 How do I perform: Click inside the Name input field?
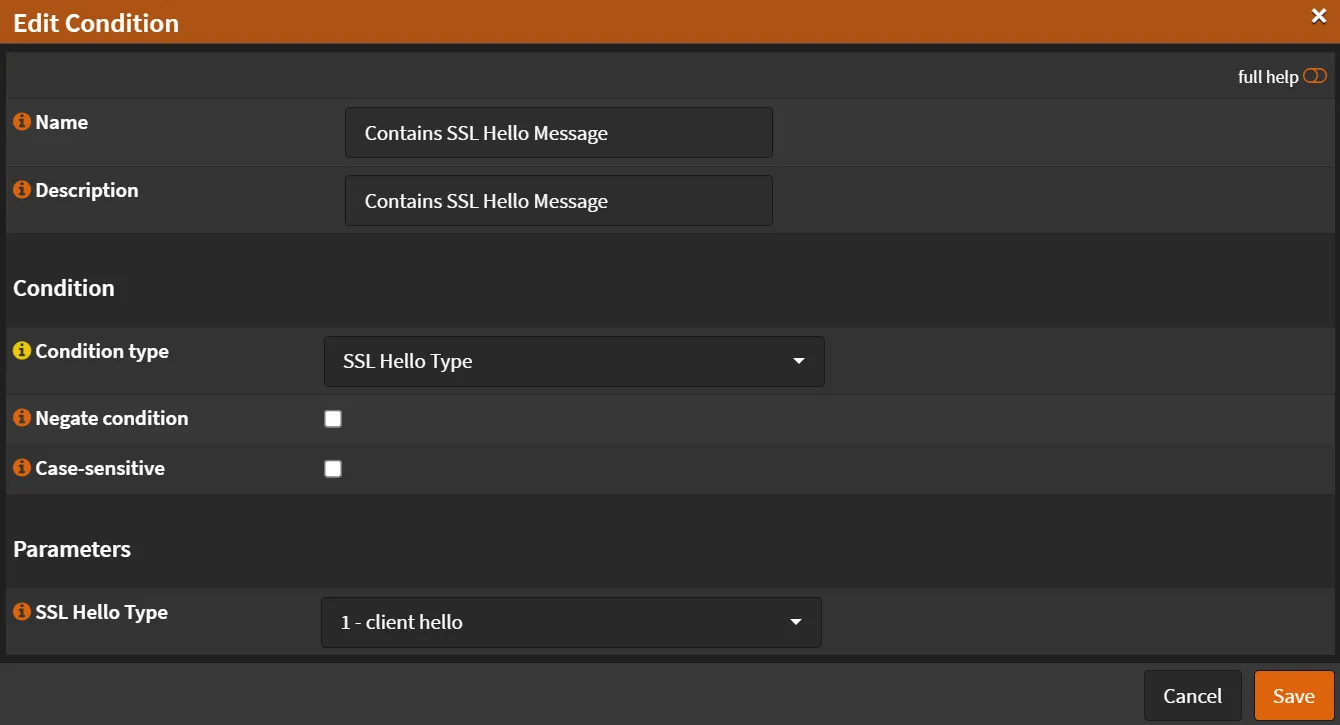coord(558,132)
